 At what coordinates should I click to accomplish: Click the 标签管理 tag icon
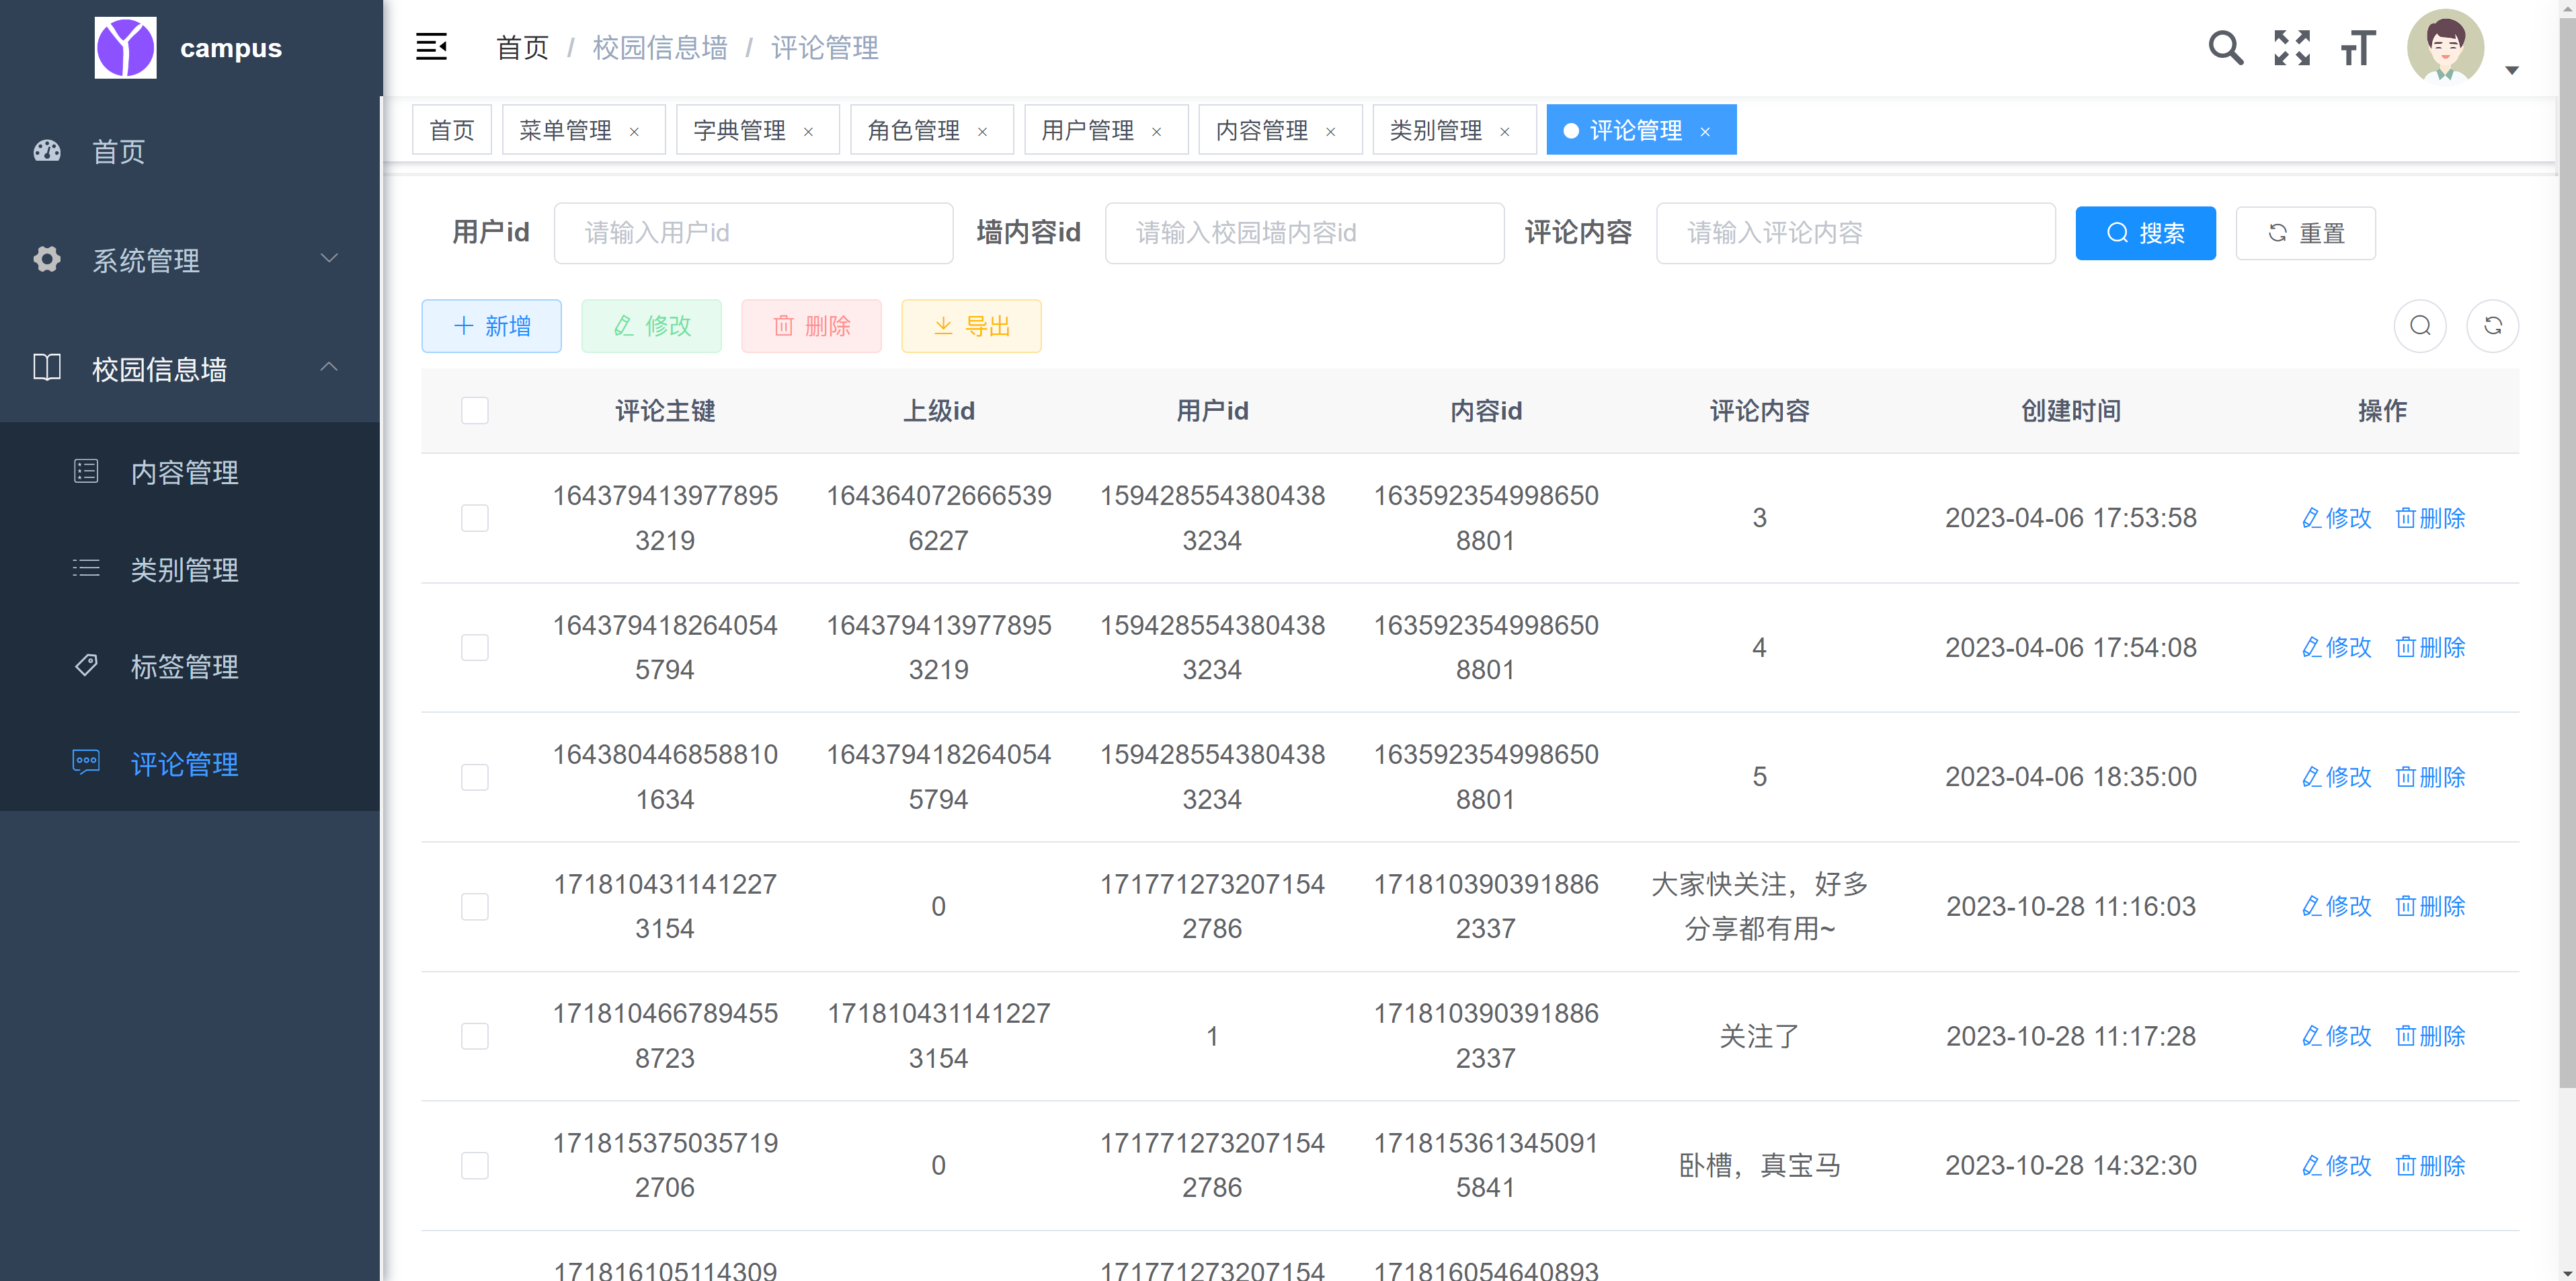[x=86, y=665]
